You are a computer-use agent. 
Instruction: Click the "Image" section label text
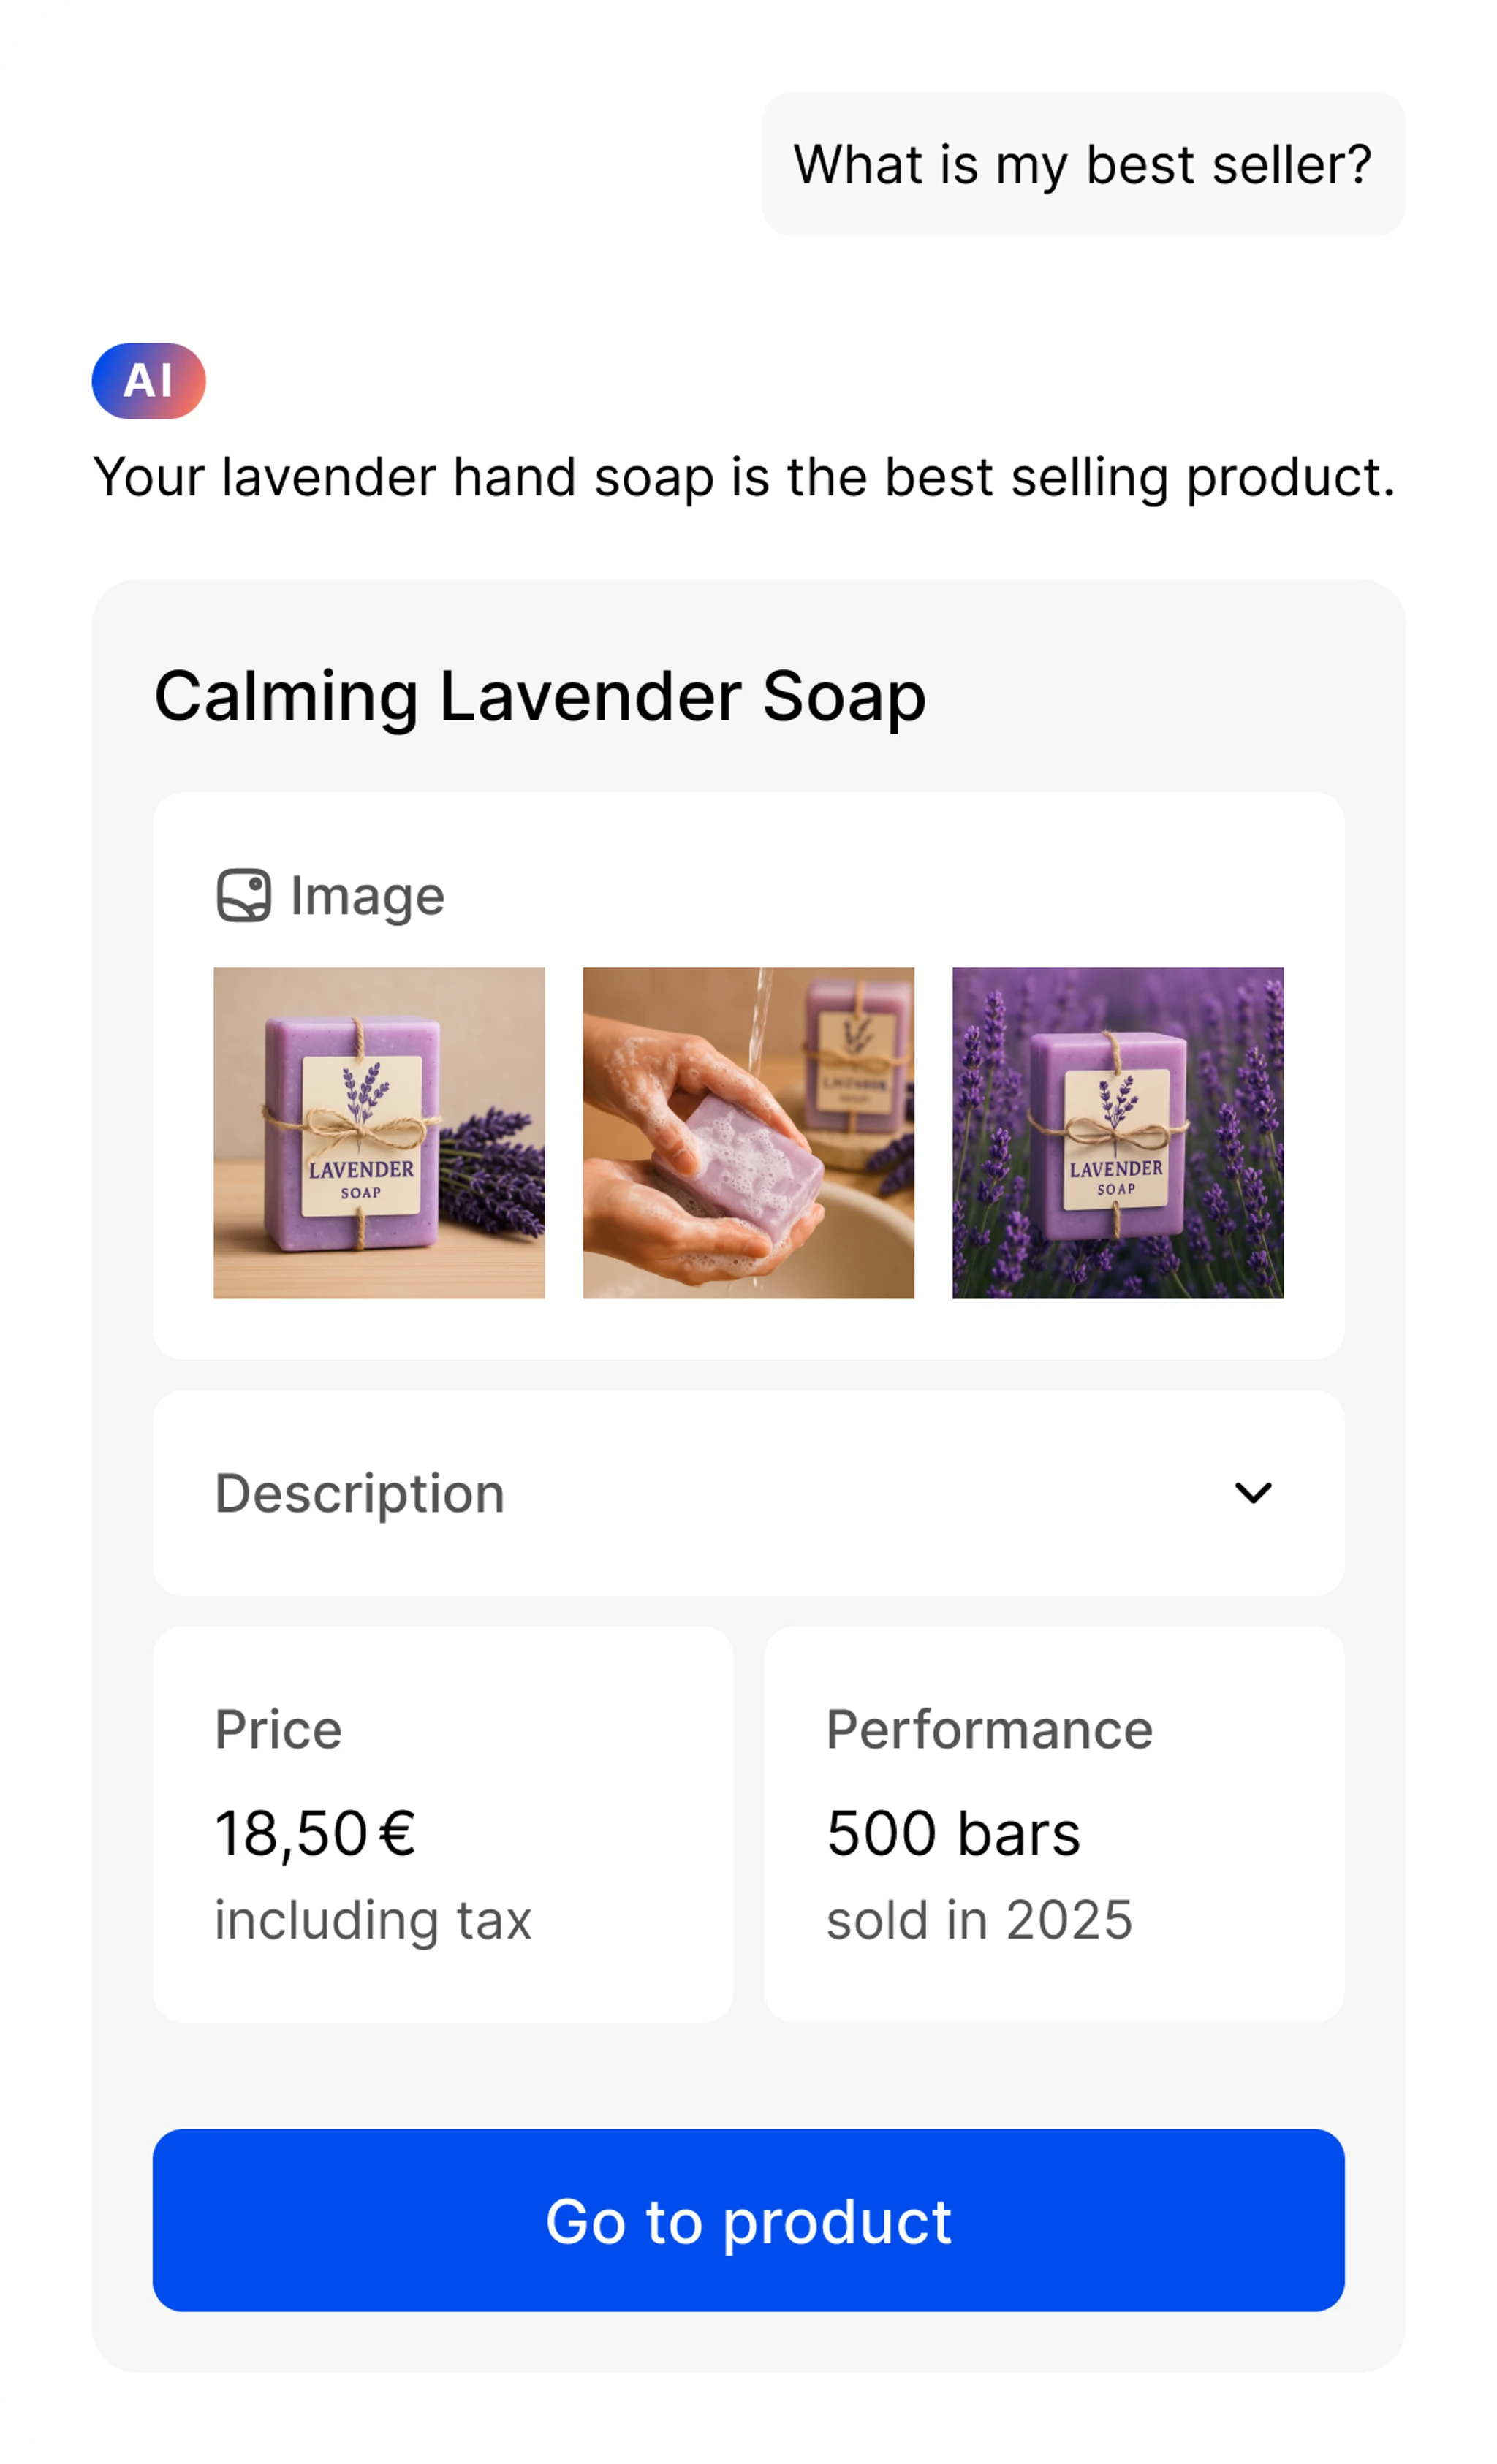pyautogui.click(x=367, y=895)
